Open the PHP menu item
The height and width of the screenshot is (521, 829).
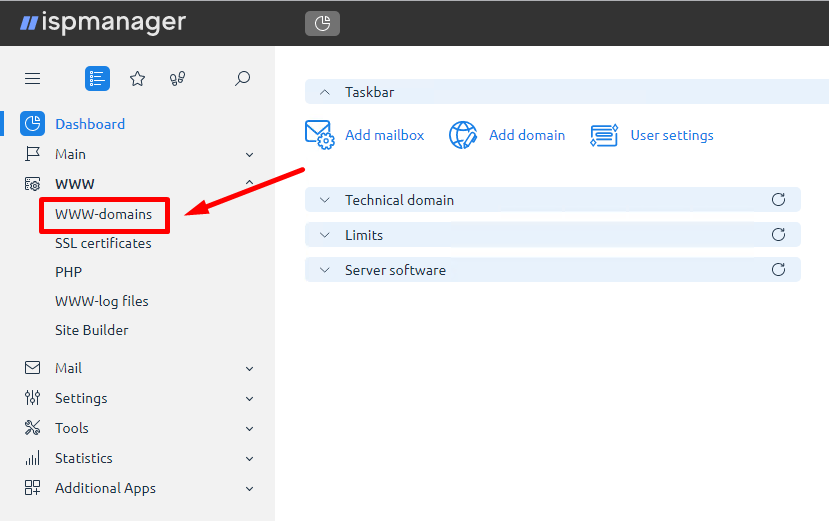tap(68, 272)
